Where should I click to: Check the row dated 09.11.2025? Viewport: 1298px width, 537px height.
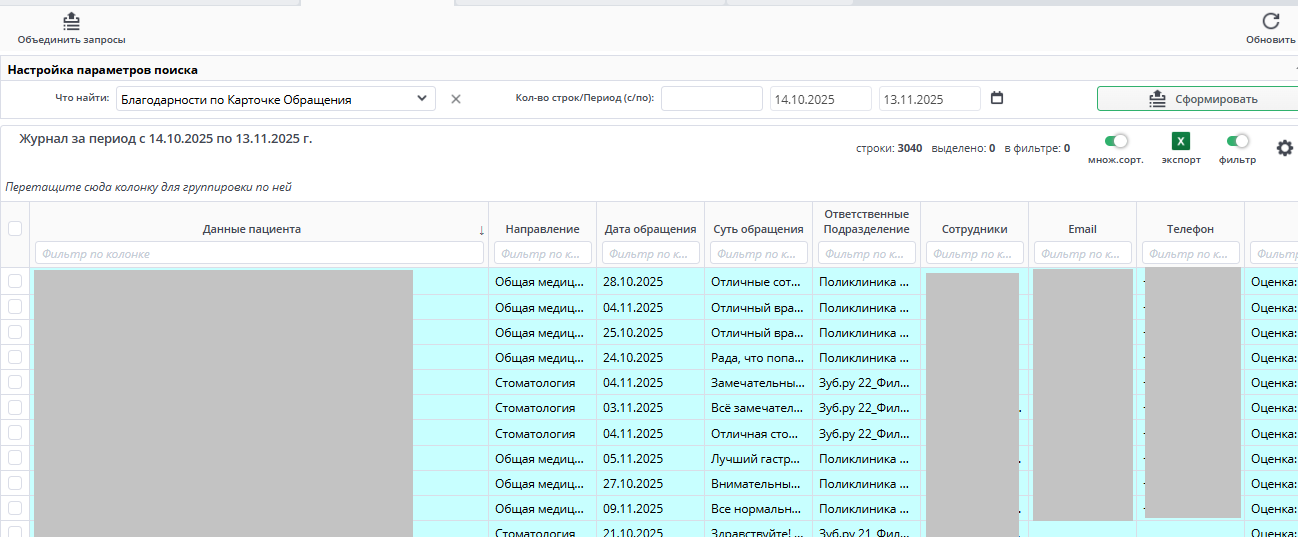point(15,508)
